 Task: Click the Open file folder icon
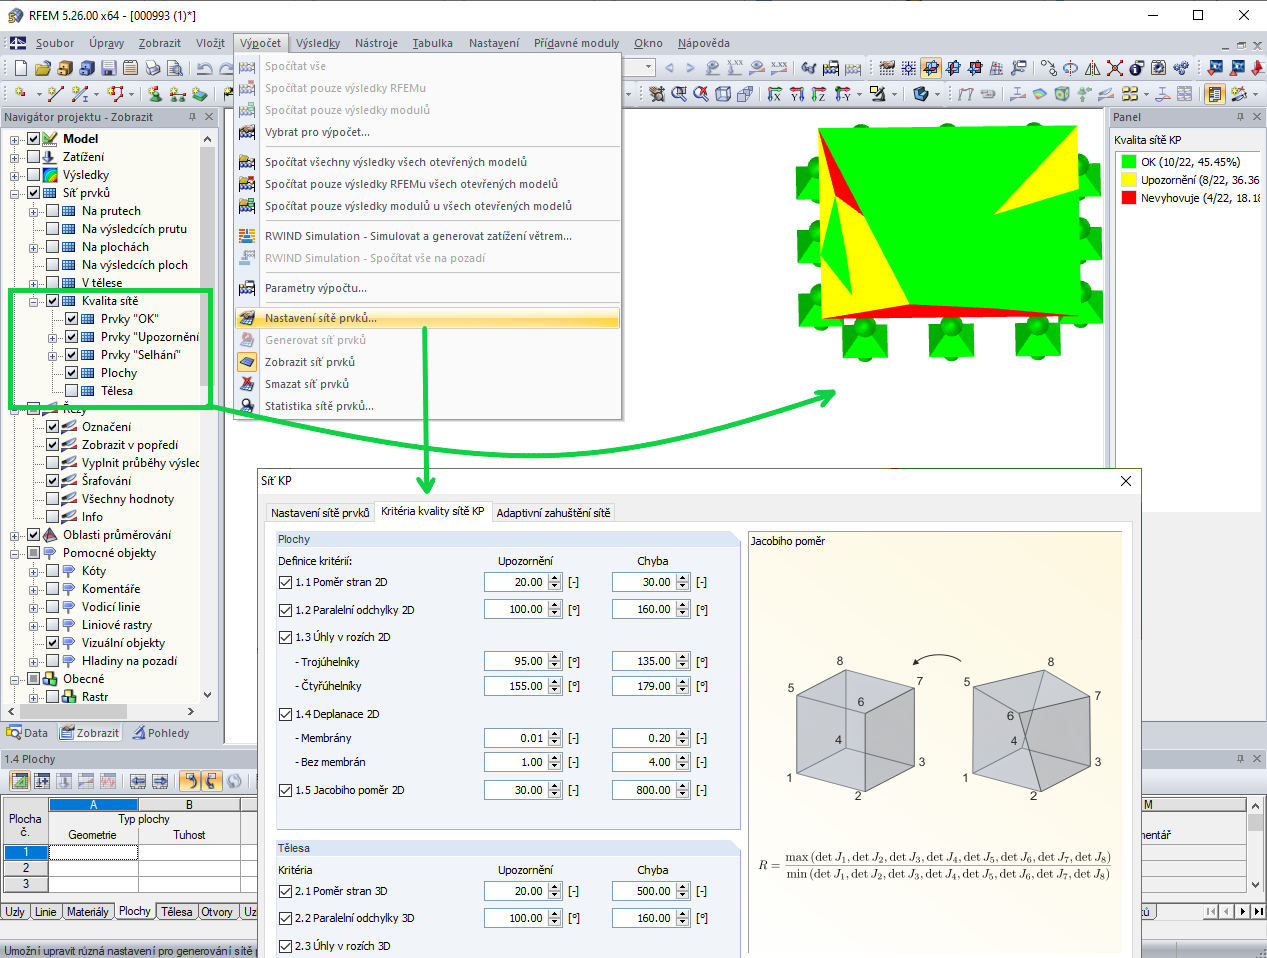click(43, 68)
